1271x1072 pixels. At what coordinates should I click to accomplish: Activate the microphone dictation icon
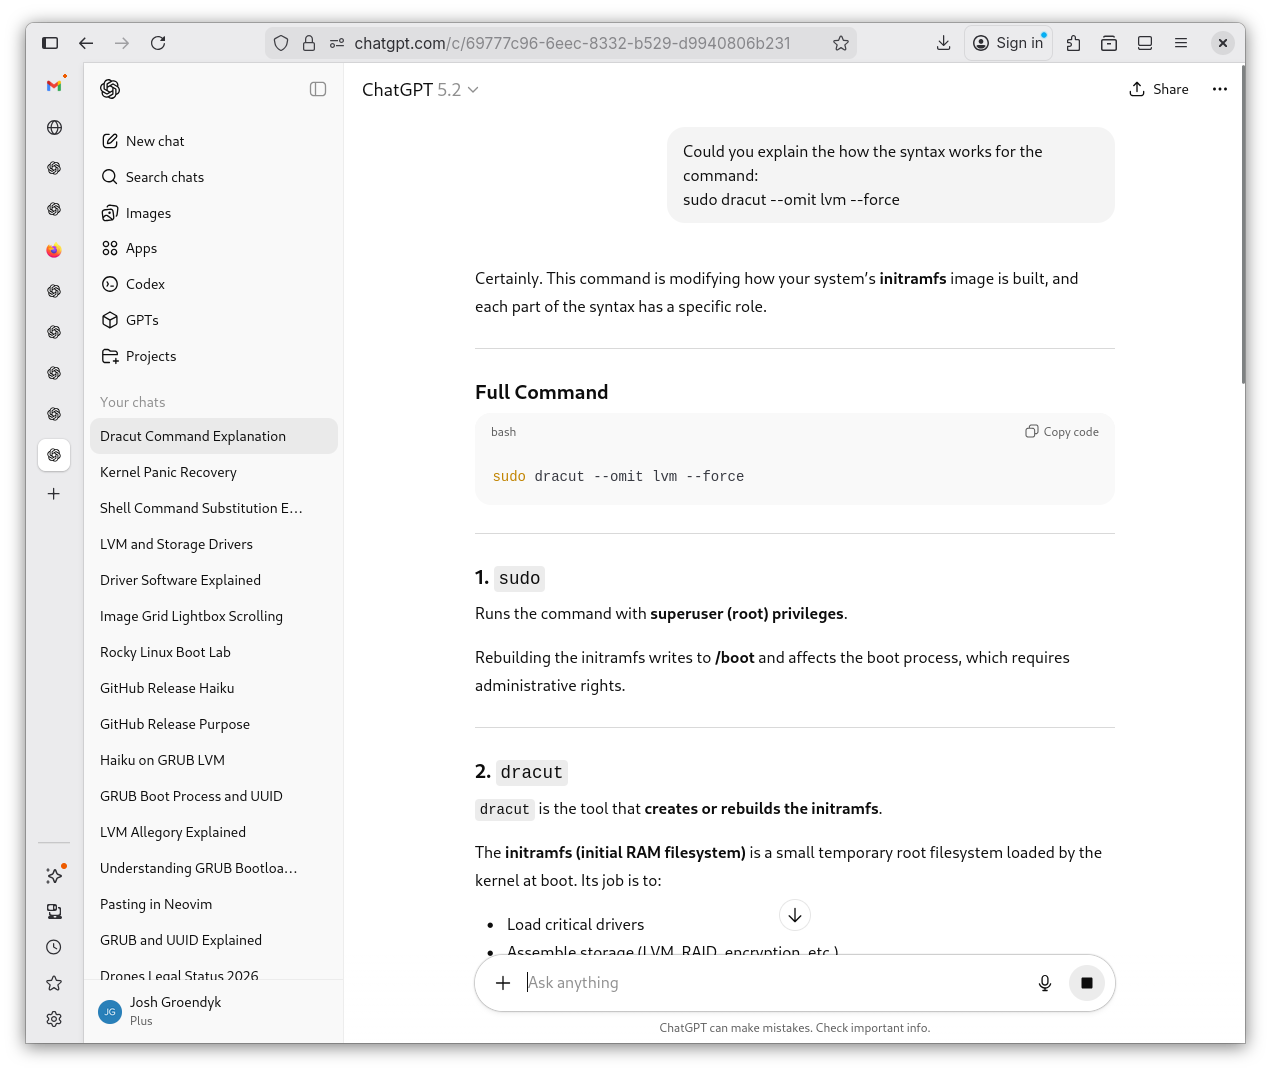[x=1045, y=983]
